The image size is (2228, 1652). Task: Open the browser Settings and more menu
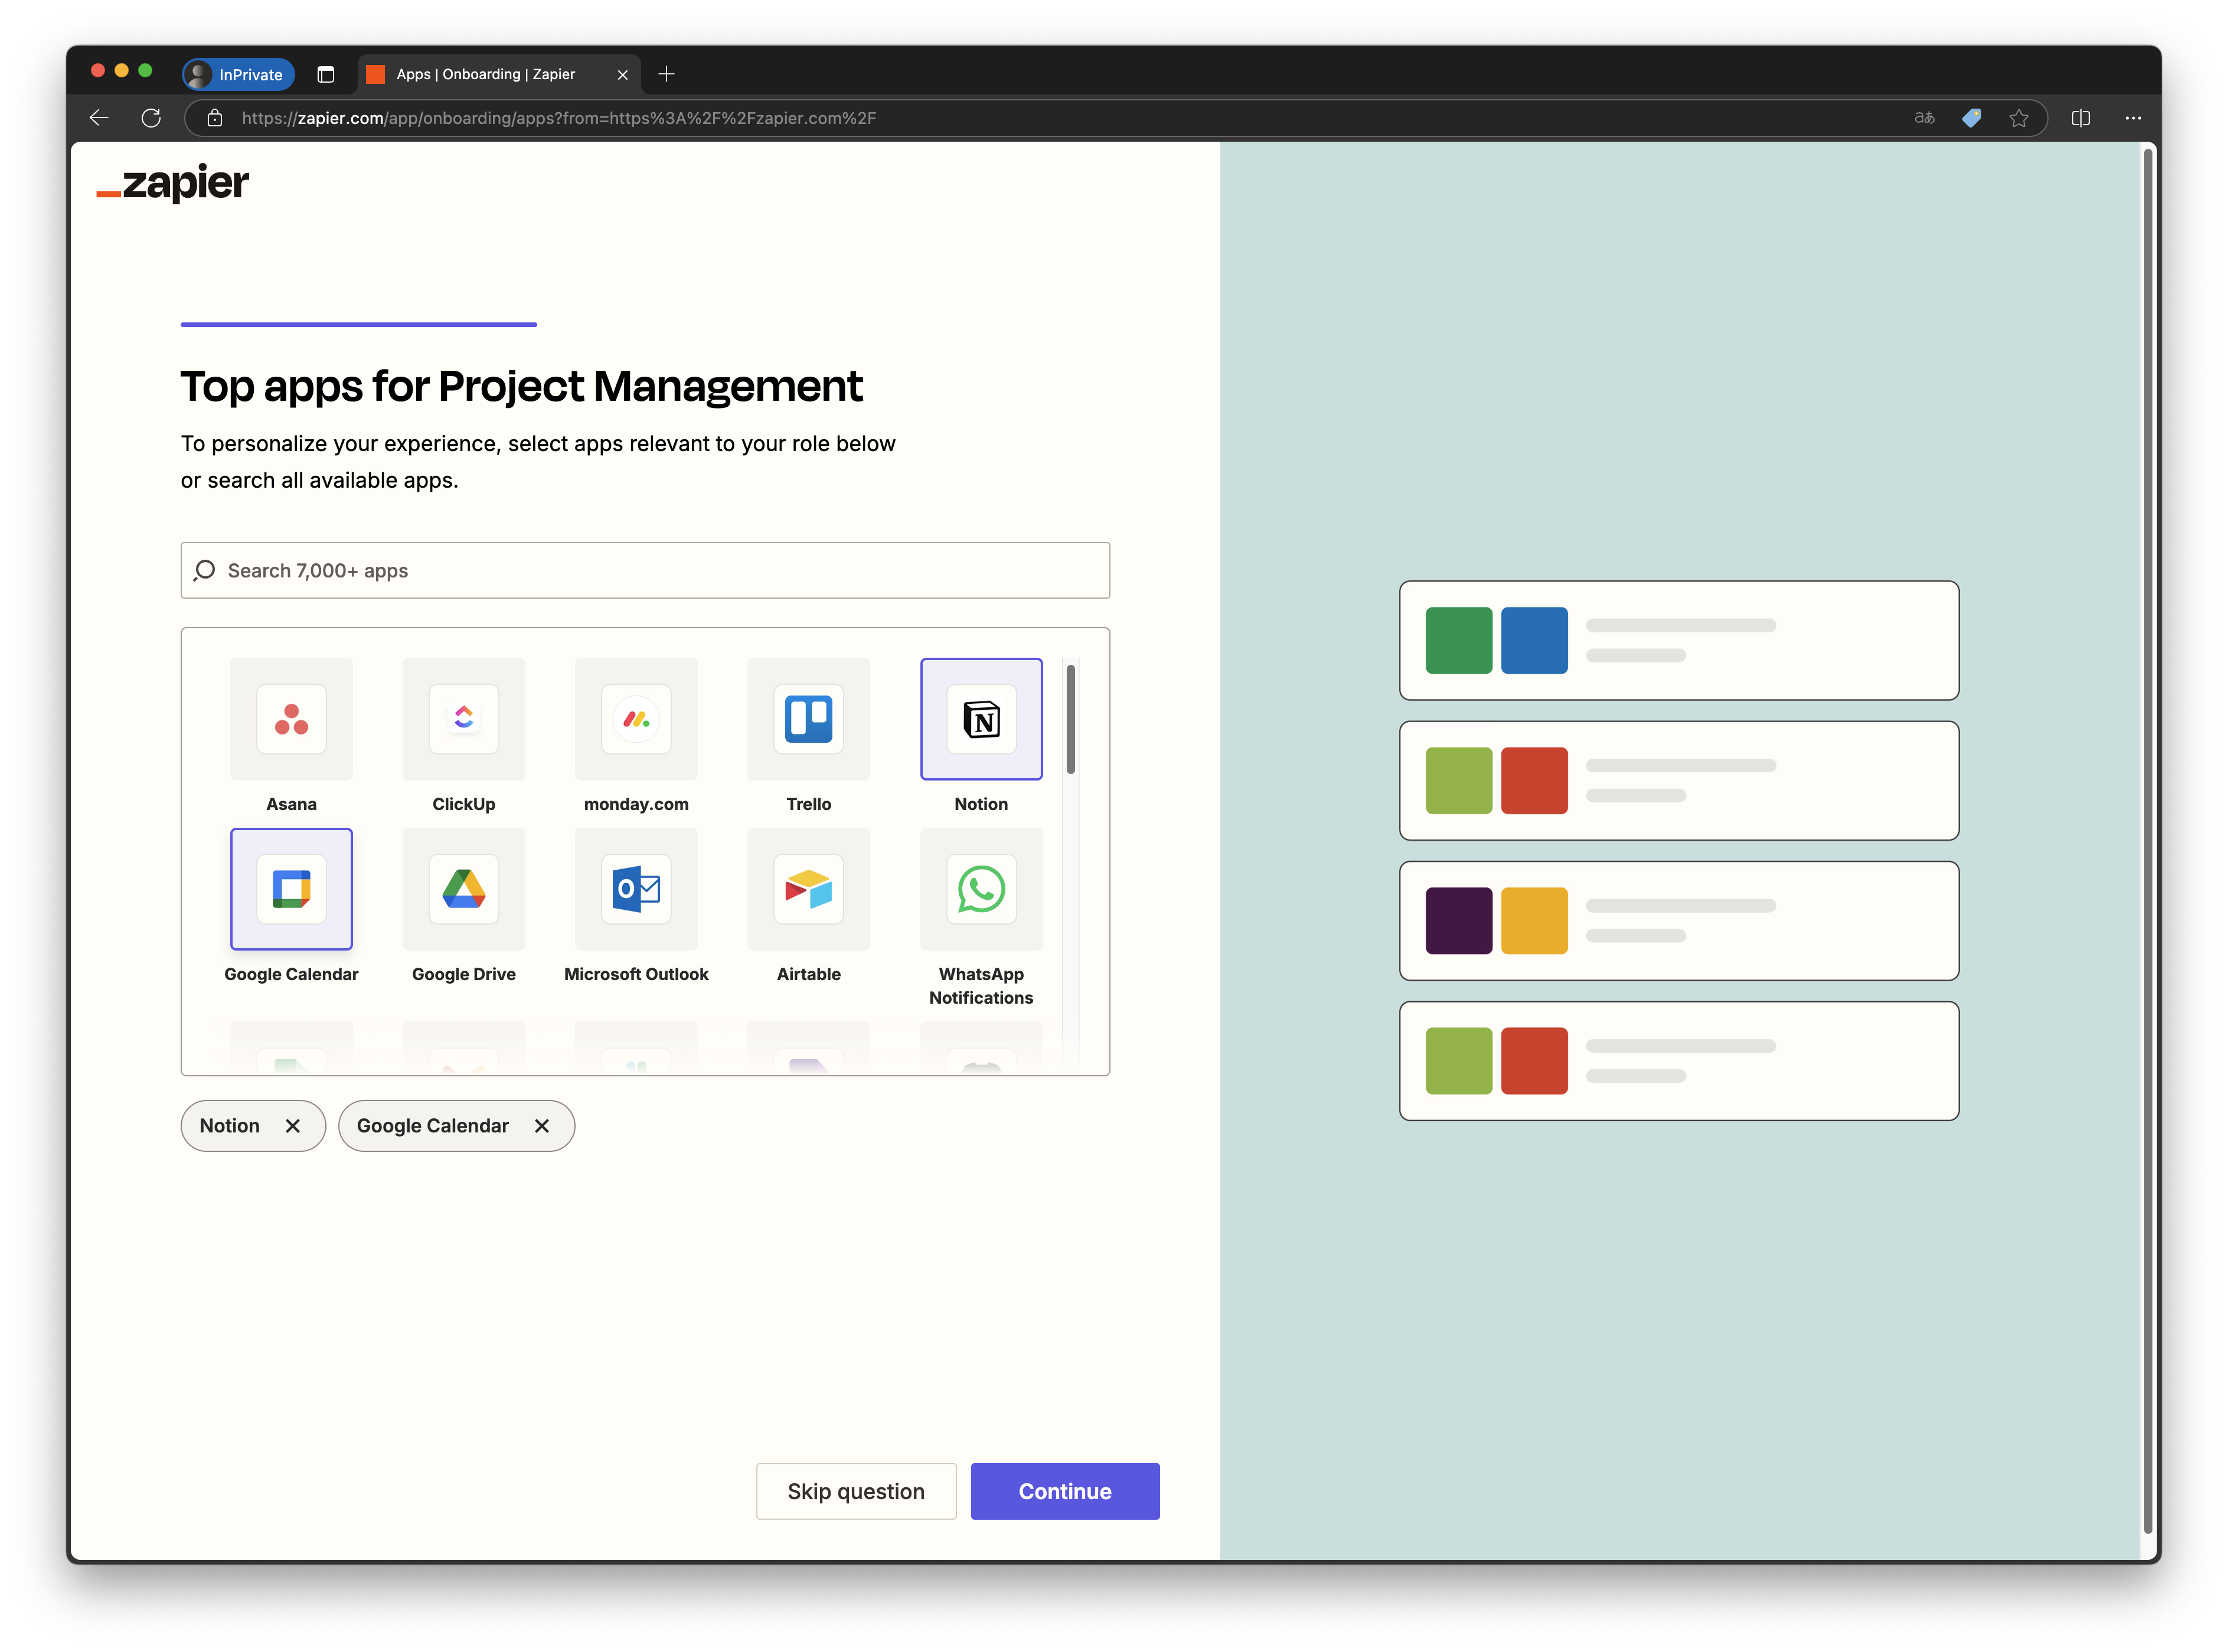point(2133,118)
